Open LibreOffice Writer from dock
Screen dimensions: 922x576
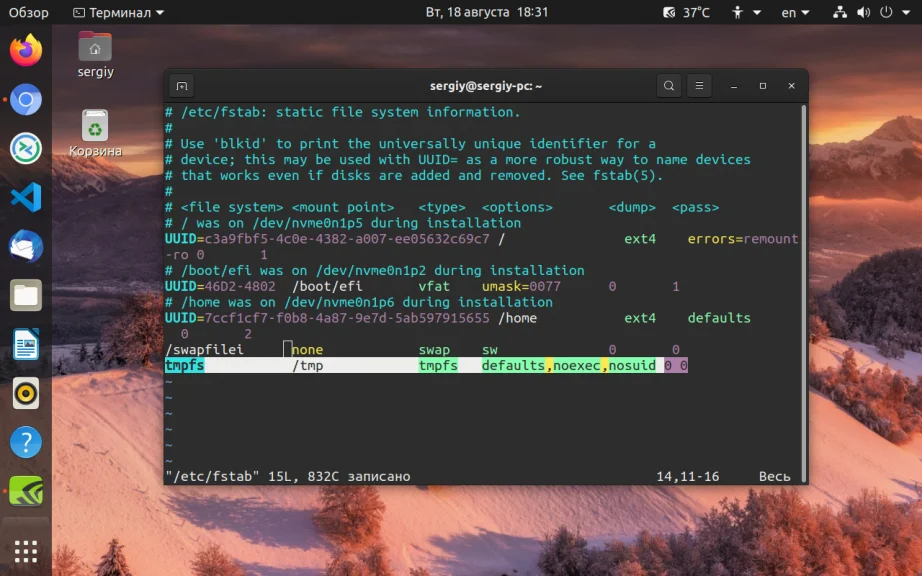[26, 344]
